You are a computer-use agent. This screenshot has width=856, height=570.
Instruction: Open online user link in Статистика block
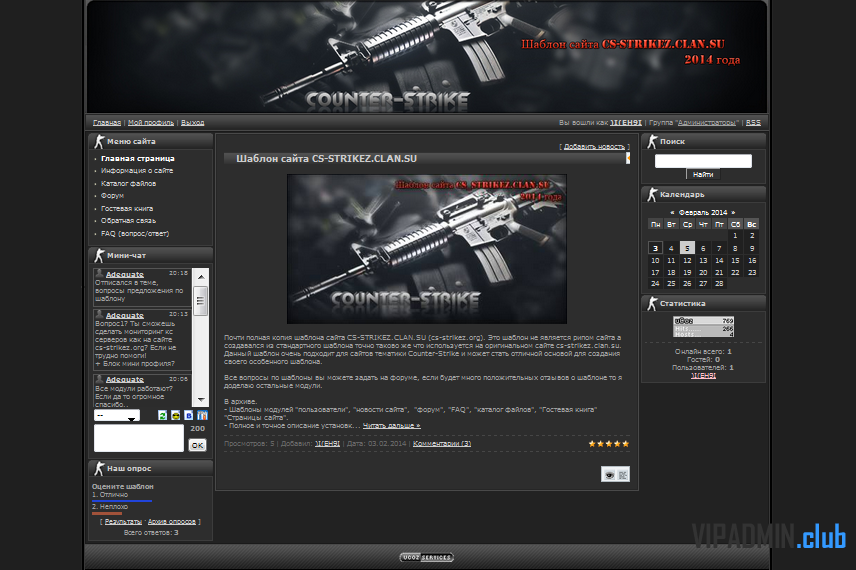pyautogui.click(x=703, y=376)
